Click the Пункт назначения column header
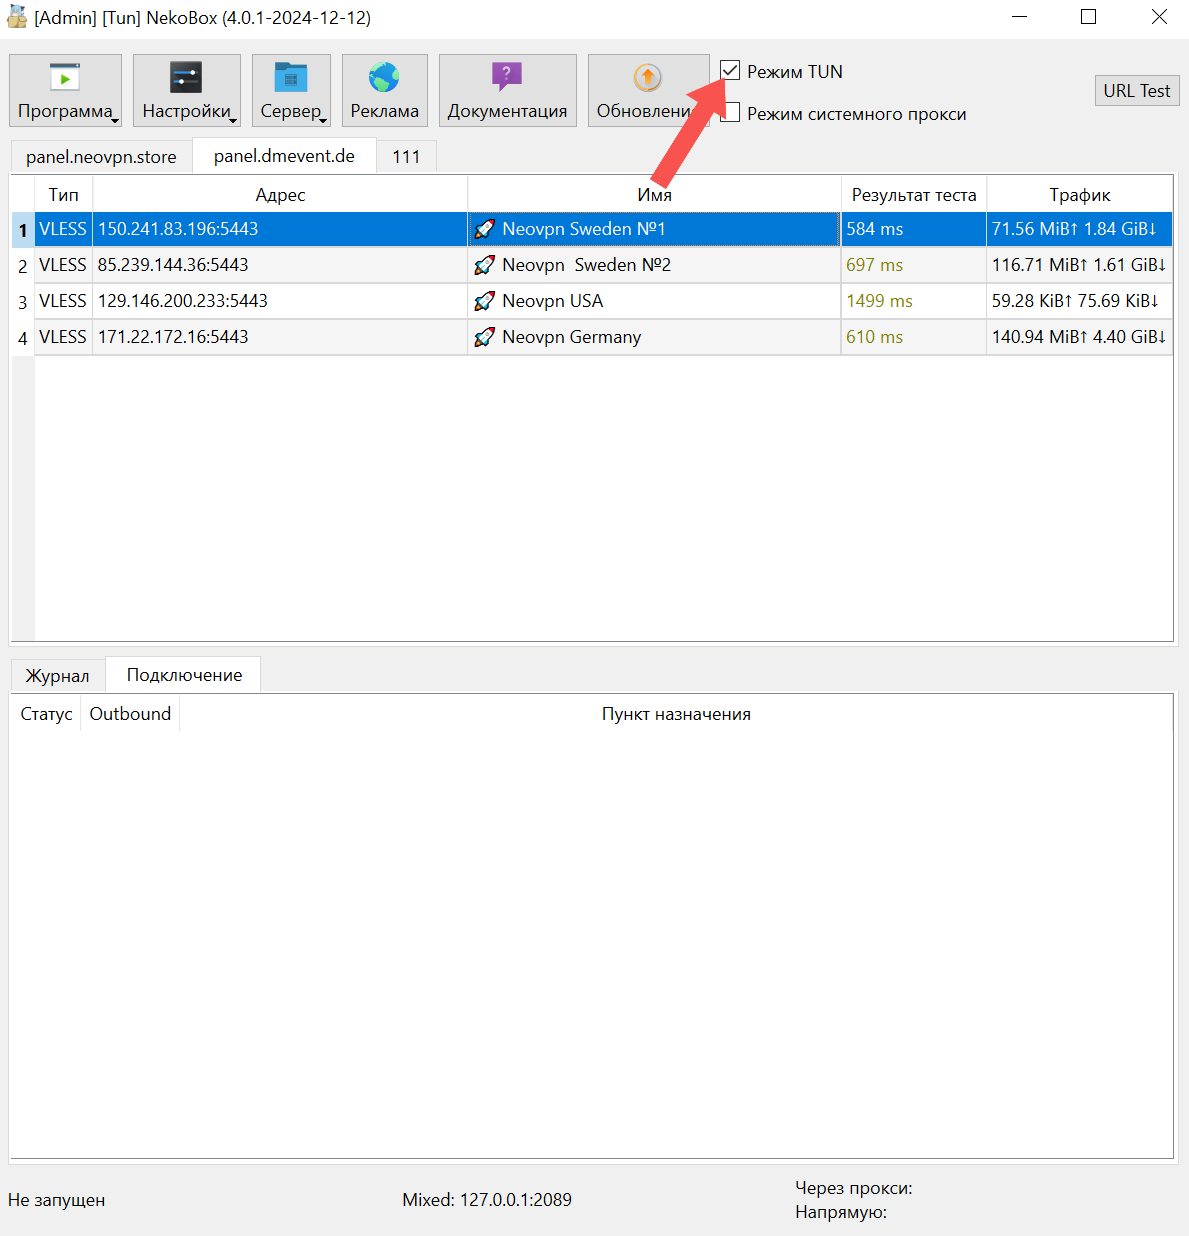The width and height of the screenshot is (1189, 1236). point(676,714)
